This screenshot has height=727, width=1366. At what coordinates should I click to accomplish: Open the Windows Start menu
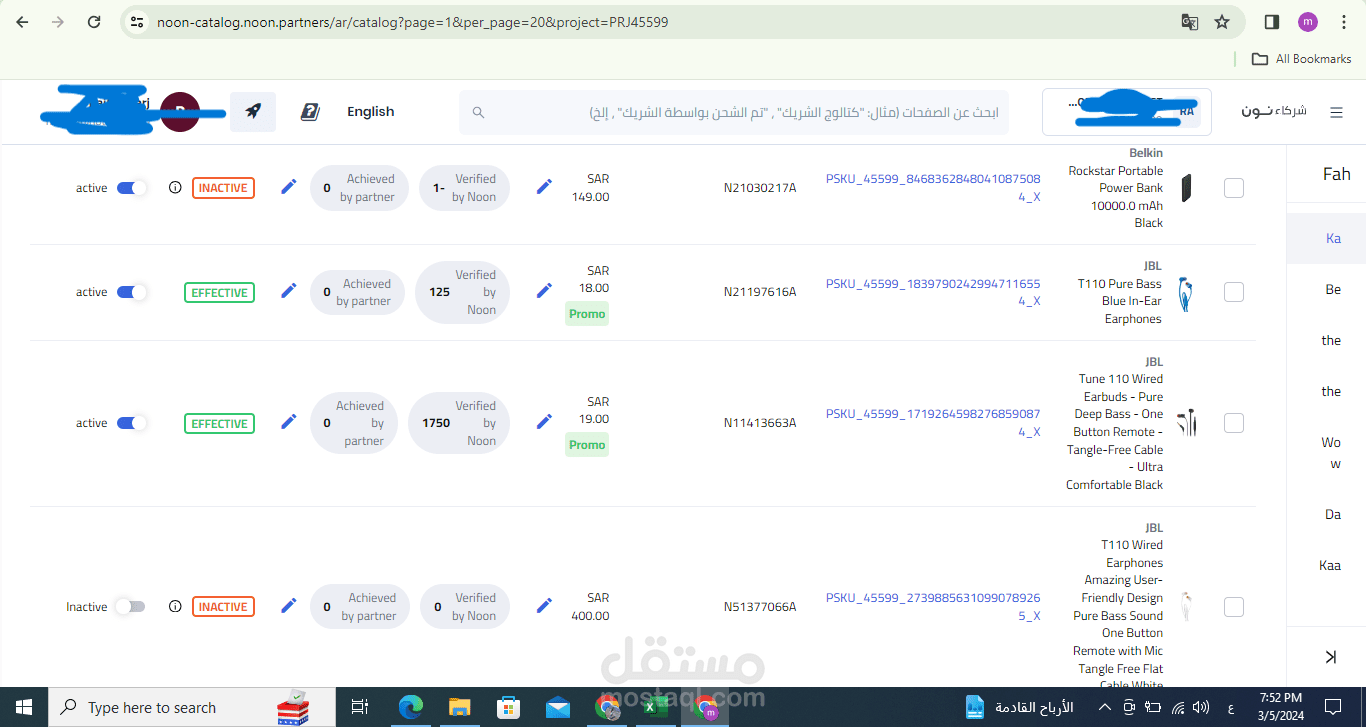pyautogui.click(x=24, y=707)
